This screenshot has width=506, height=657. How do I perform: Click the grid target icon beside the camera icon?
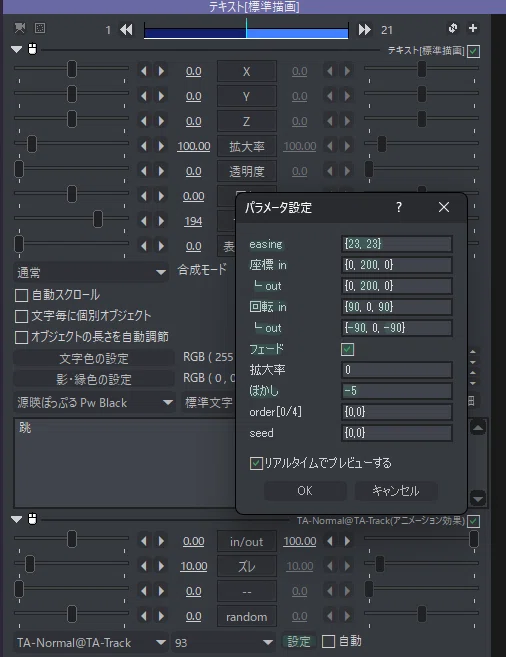(40, 28)
